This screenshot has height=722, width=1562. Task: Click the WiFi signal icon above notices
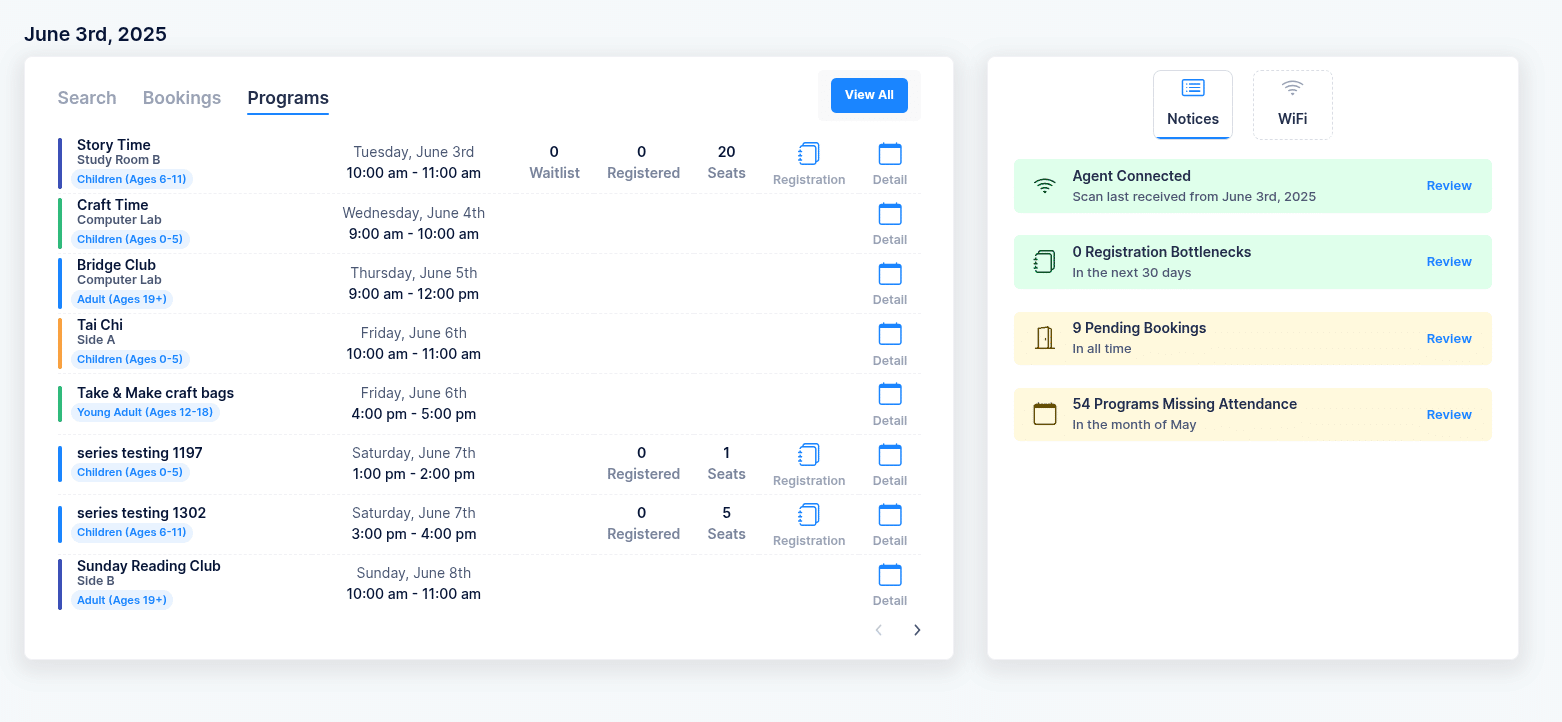click(x=1292, y=89)
